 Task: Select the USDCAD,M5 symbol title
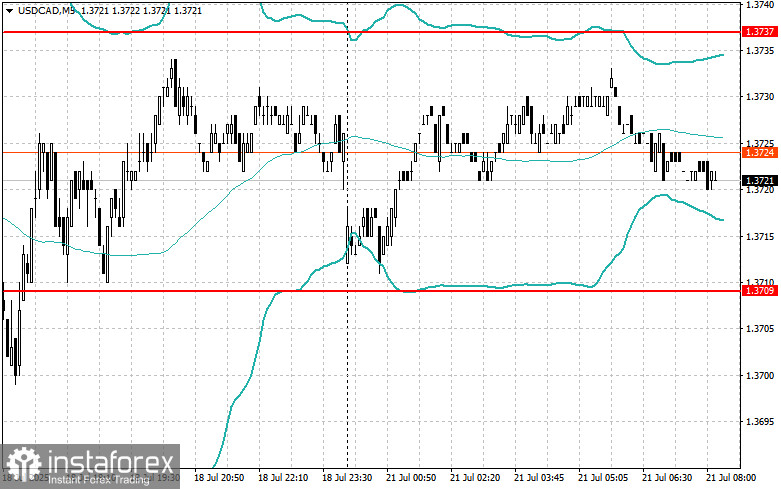tap(47, 10)
